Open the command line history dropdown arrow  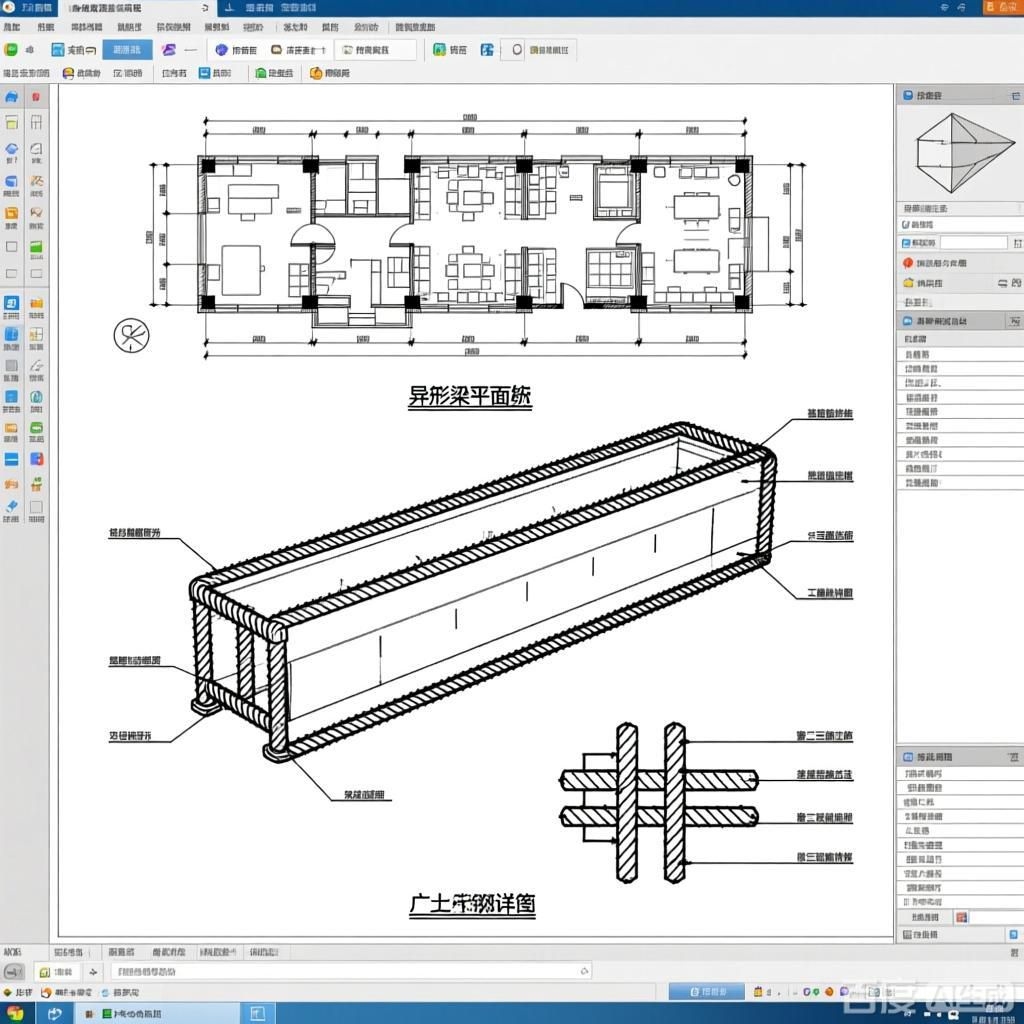pos(584,971)
